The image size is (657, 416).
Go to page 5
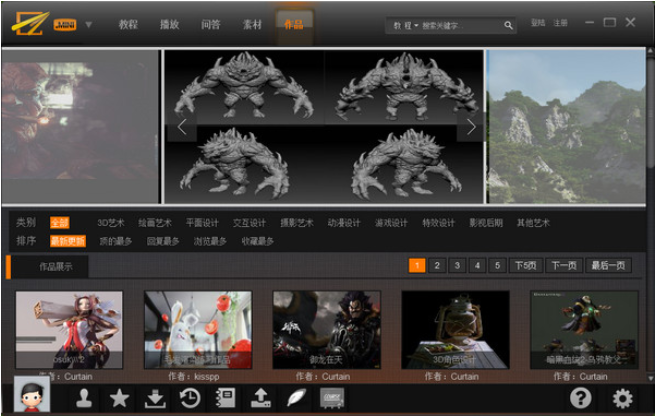click(x=497, y=265)
